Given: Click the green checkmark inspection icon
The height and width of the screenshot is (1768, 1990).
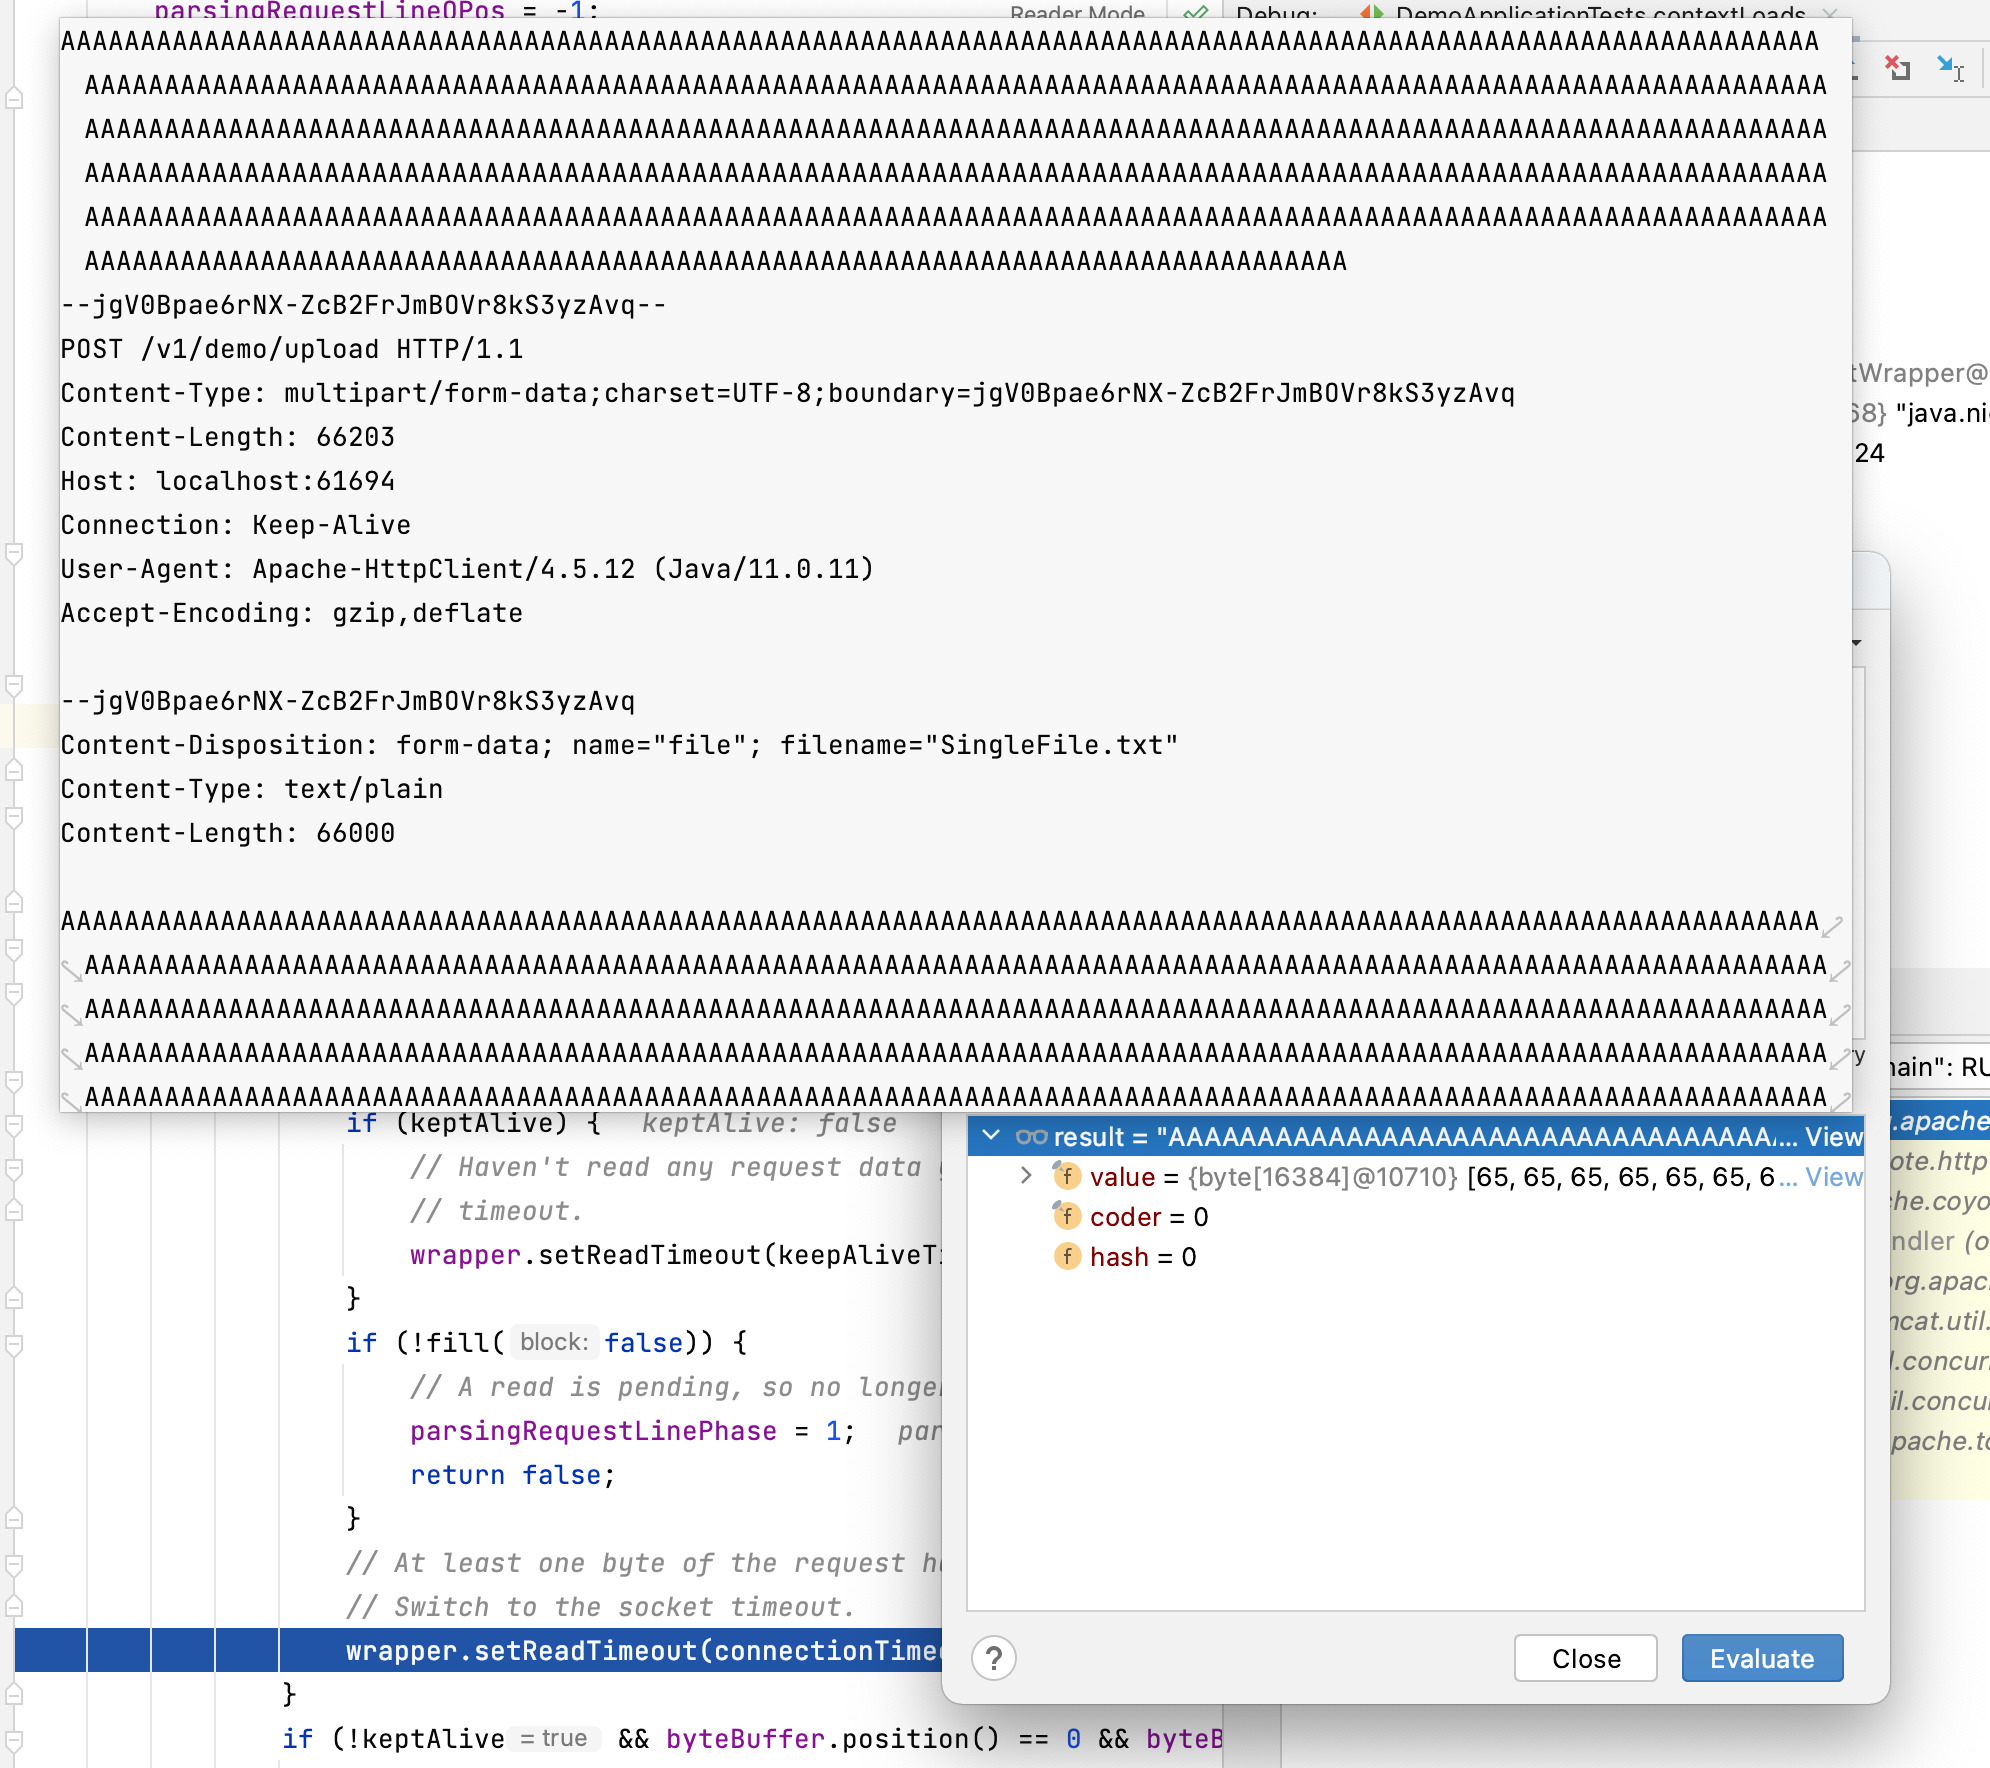Looking at the screenshot, I should (x=1195, y=13).
